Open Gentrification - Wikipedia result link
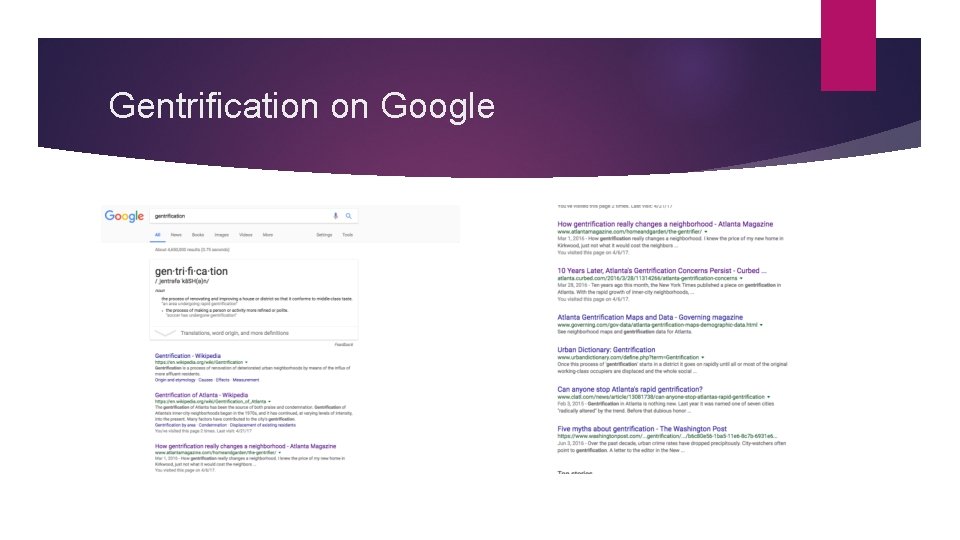The height and width of the screenshot is (540, 960). pos(187,356)
